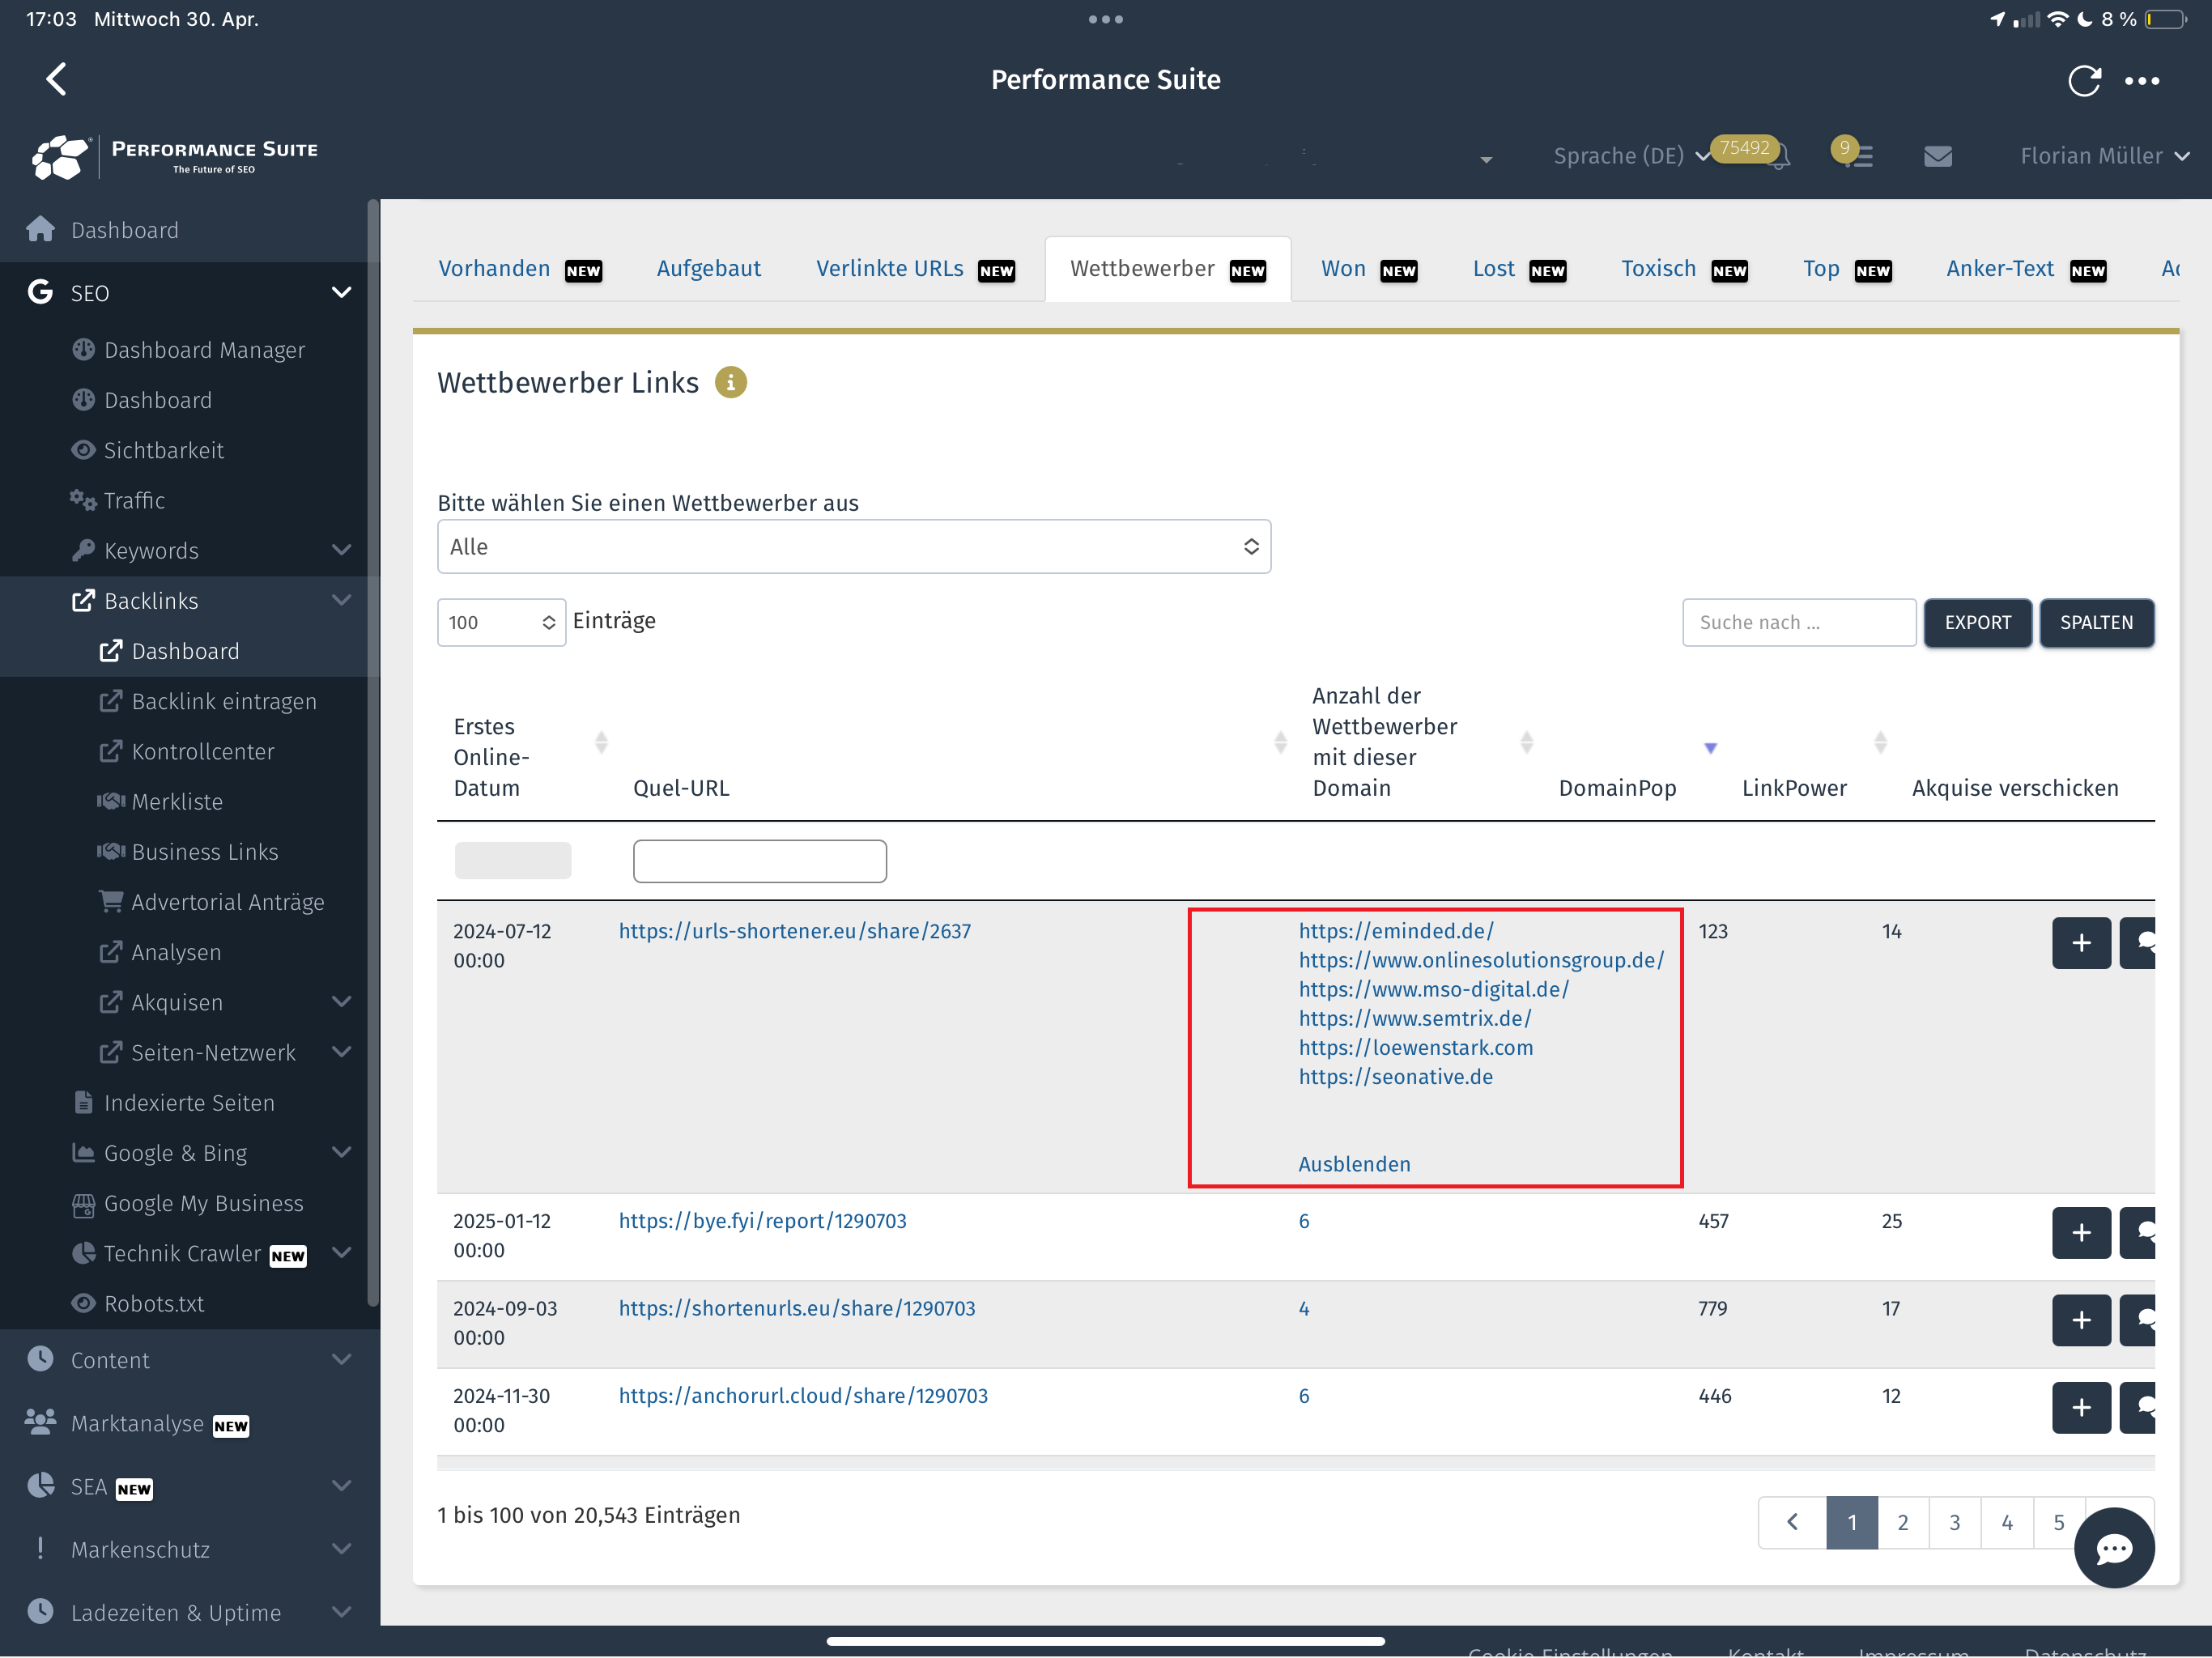Viewport: 2212px width, 1658px height.
Task: Switch to the Lost tab
Action: (1518, 269)
